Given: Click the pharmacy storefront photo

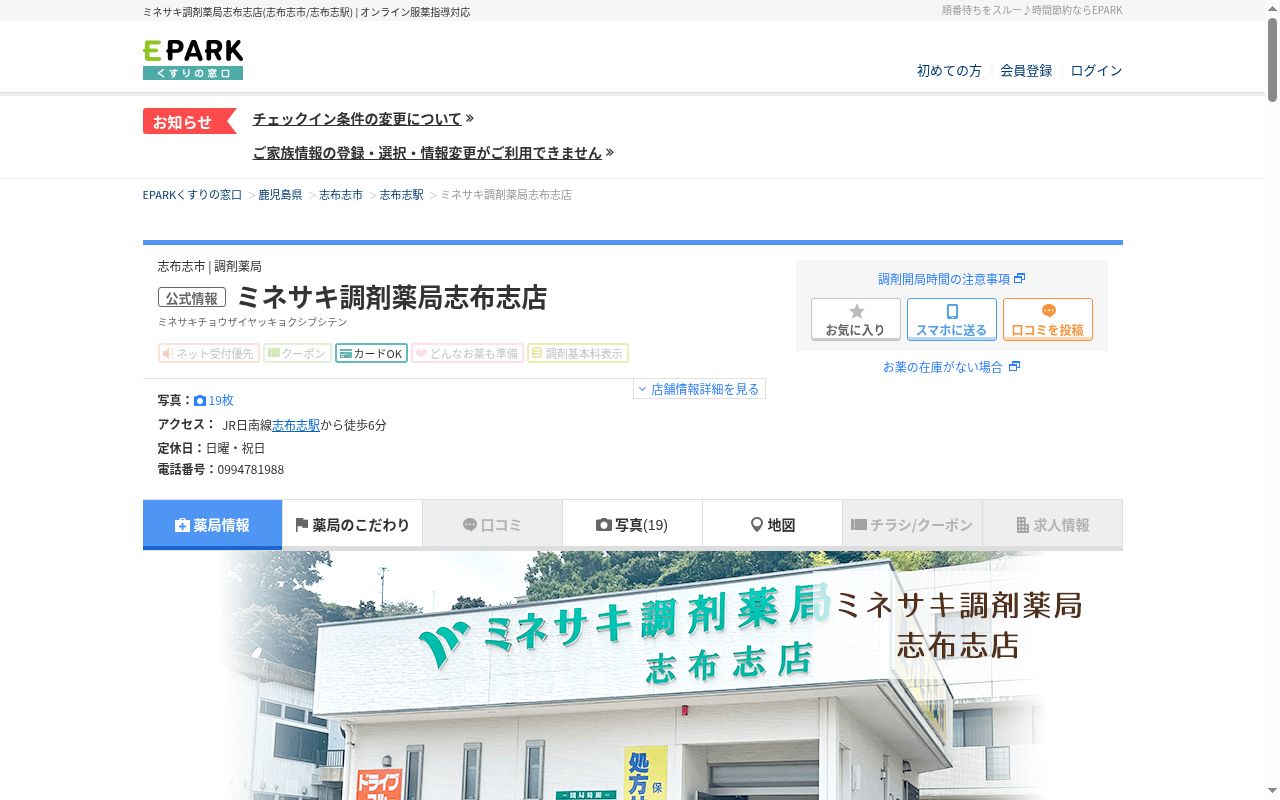Looking at the screenshot, I should [633, 675].
